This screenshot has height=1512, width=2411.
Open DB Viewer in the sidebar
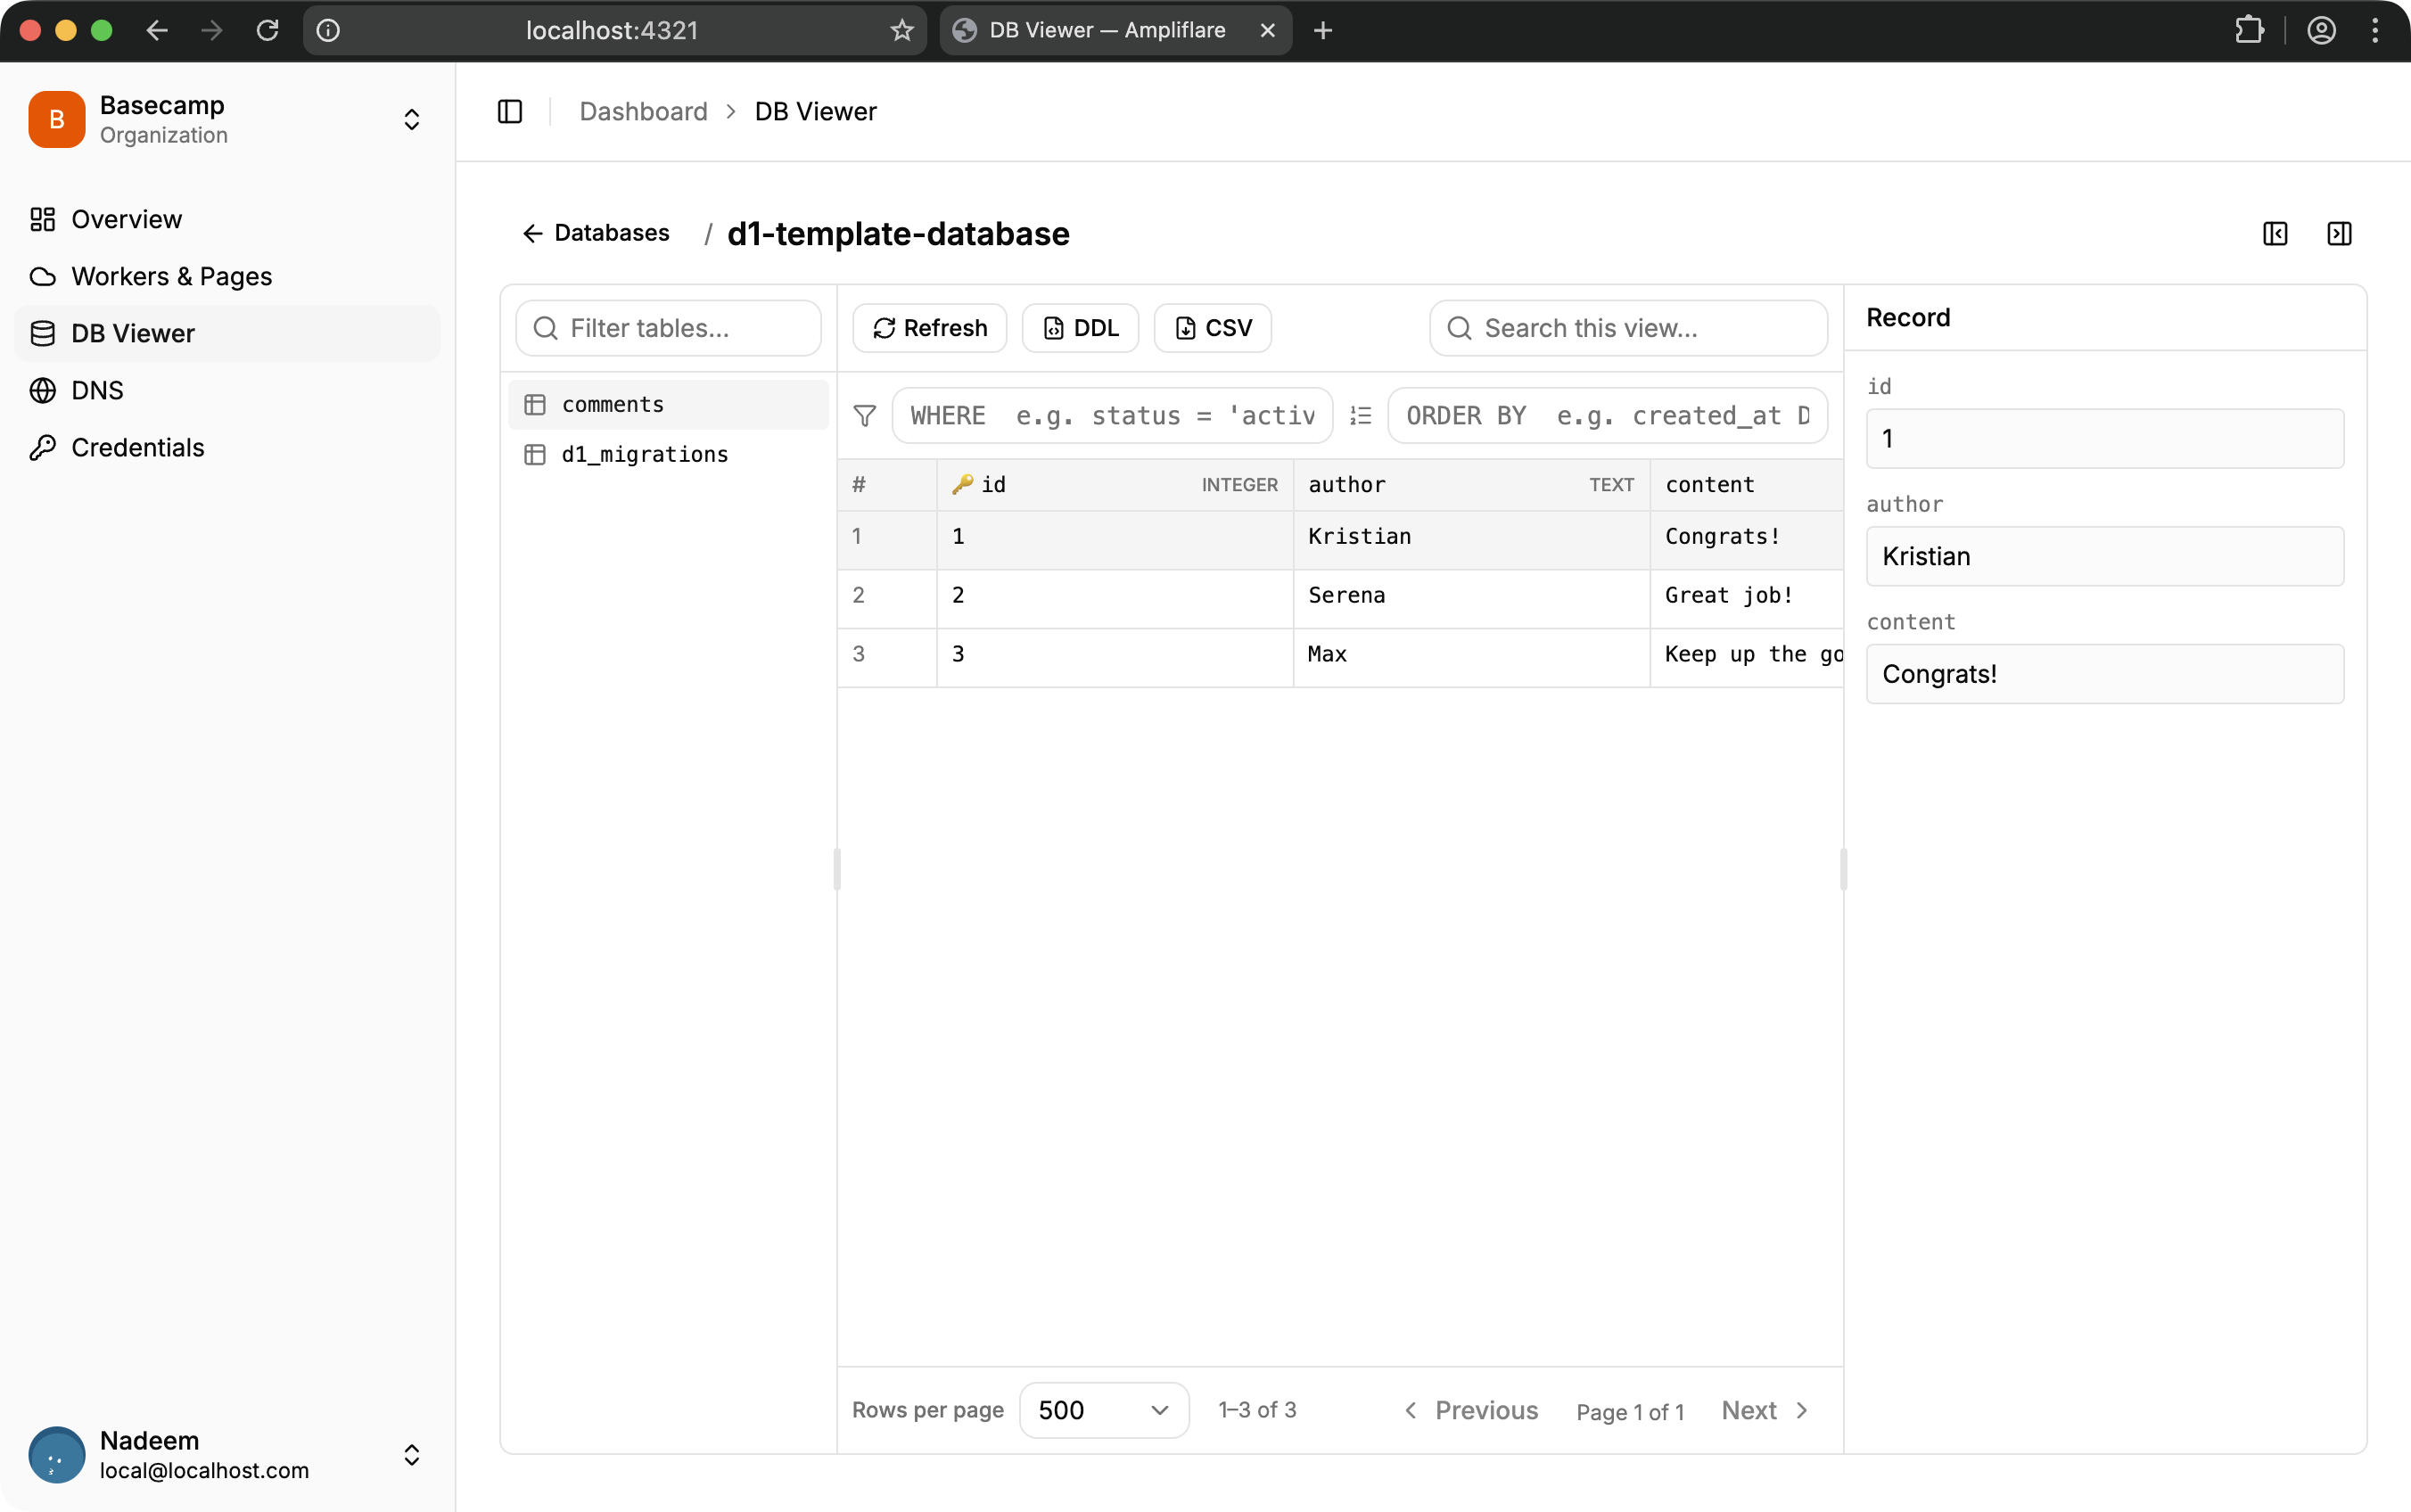click(x=227, y=333)
